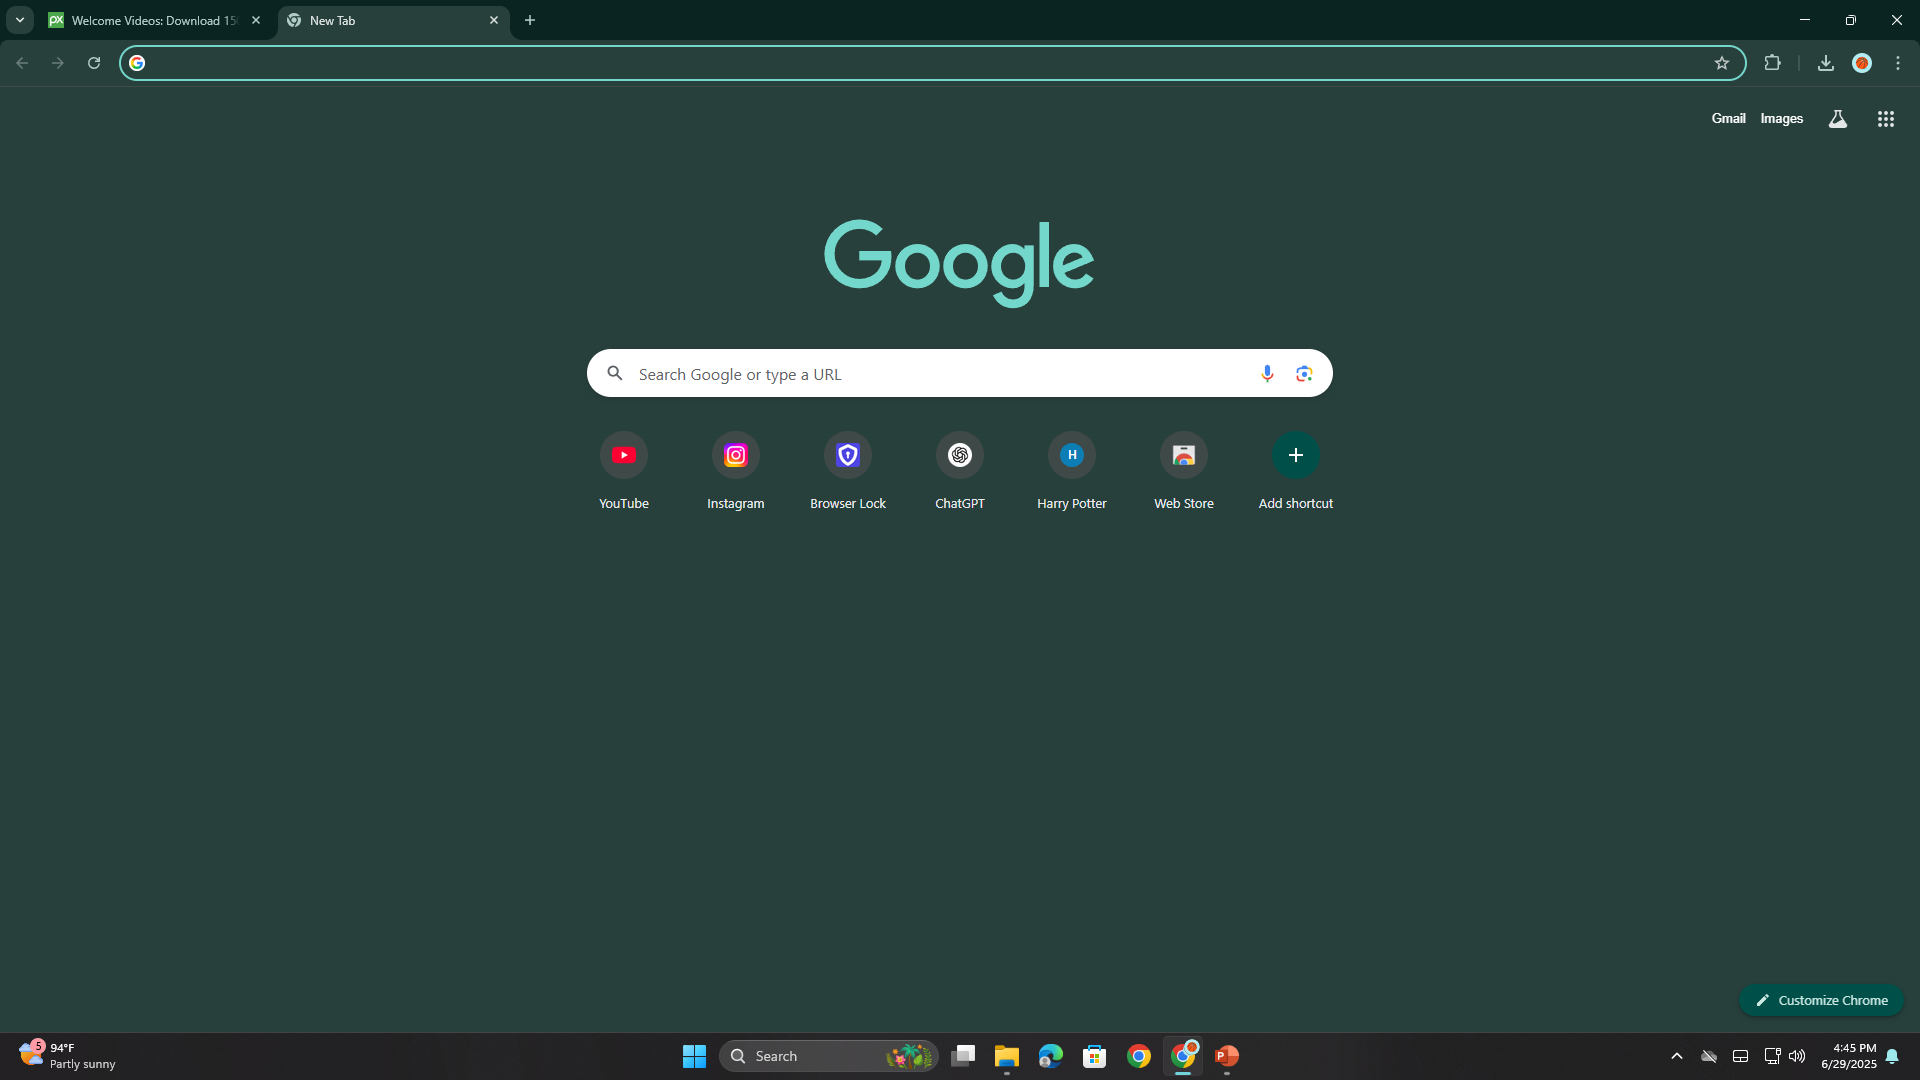Open Task View on the taskbar
This screenshot has width=1920, height=1080.
963,1056
